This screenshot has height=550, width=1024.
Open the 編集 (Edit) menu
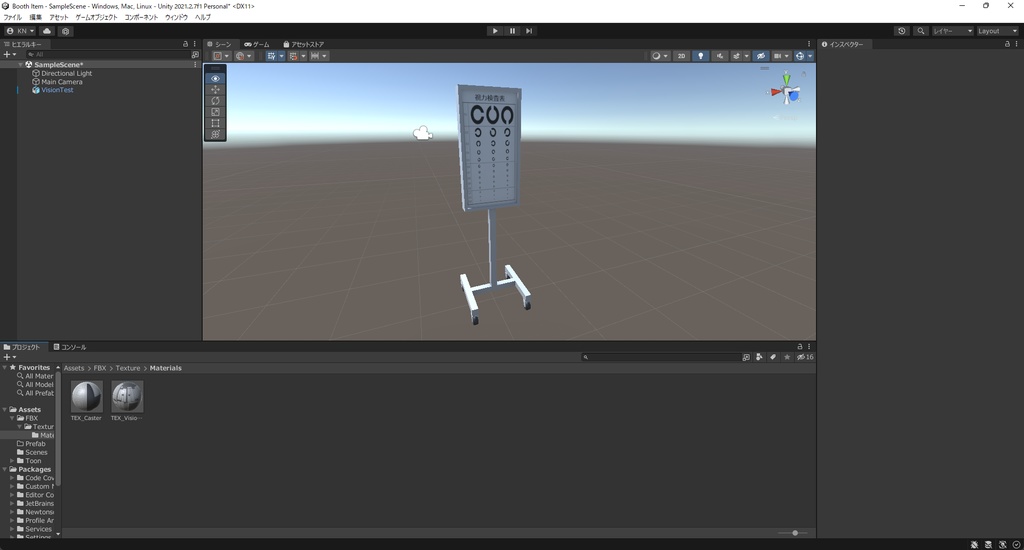click(x=35, y=18)
